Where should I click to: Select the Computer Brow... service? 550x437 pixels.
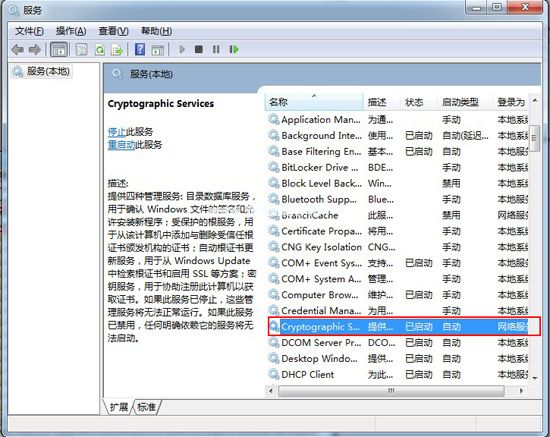tap(320, 295)
